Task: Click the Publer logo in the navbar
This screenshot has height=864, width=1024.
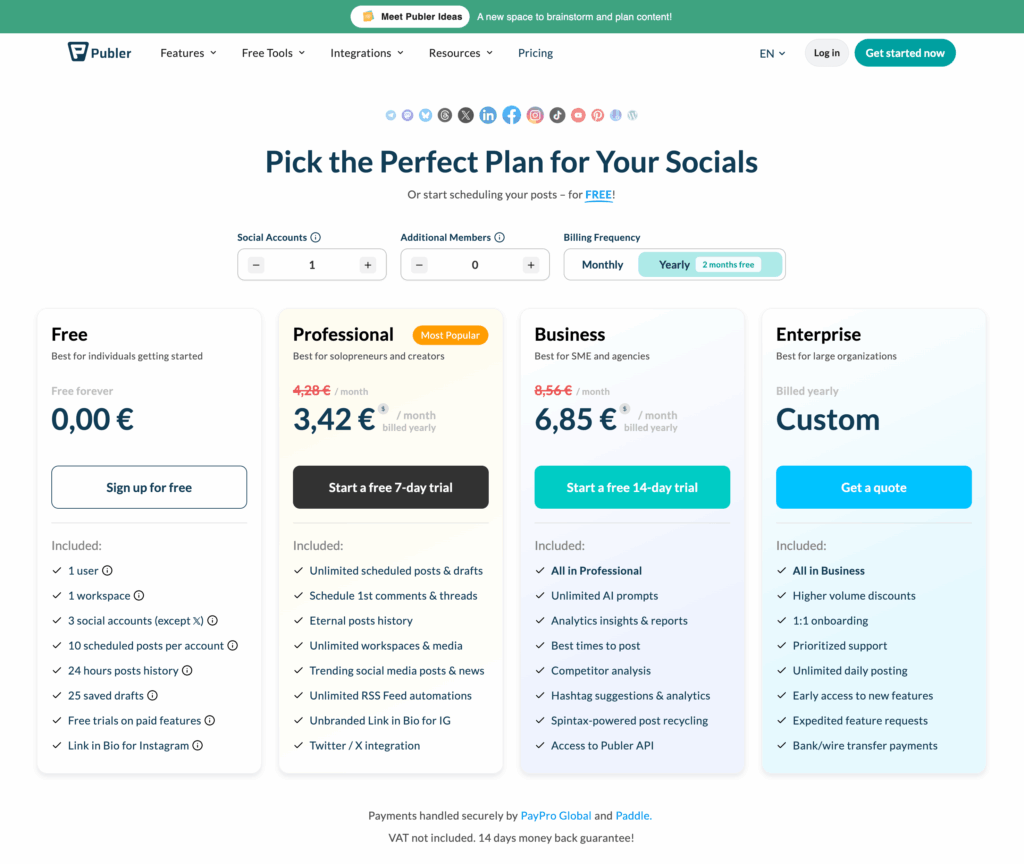Action: click(98, 52)
